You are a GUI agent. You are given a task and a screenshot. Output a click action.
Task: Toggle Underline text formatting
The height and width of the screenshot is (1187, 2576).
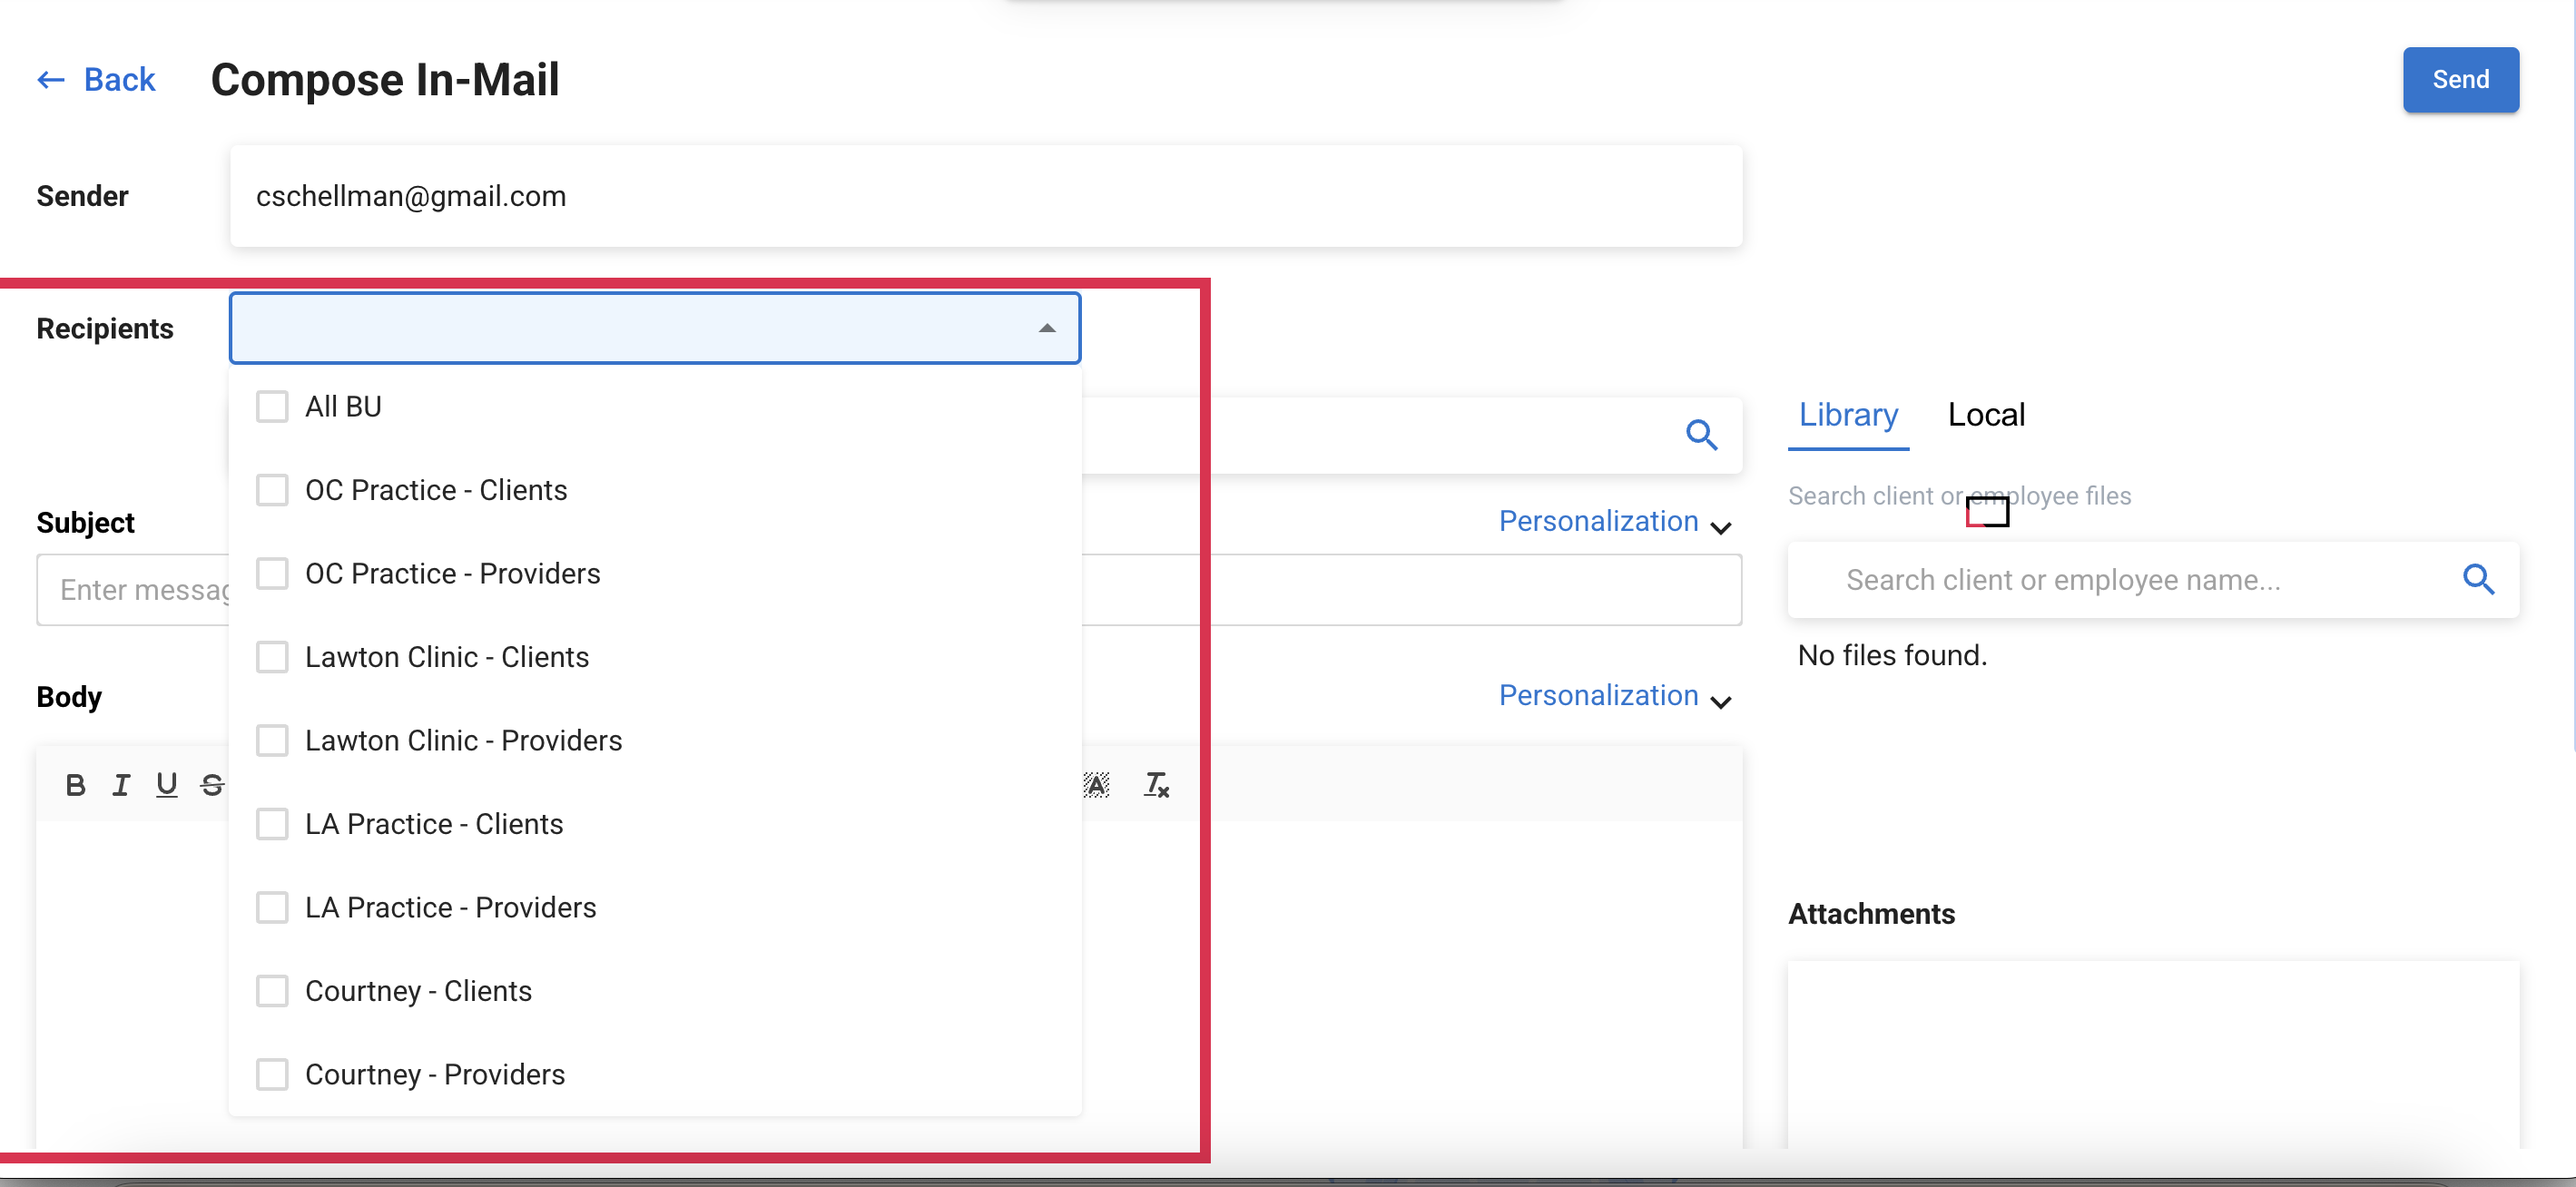point(166,785)
